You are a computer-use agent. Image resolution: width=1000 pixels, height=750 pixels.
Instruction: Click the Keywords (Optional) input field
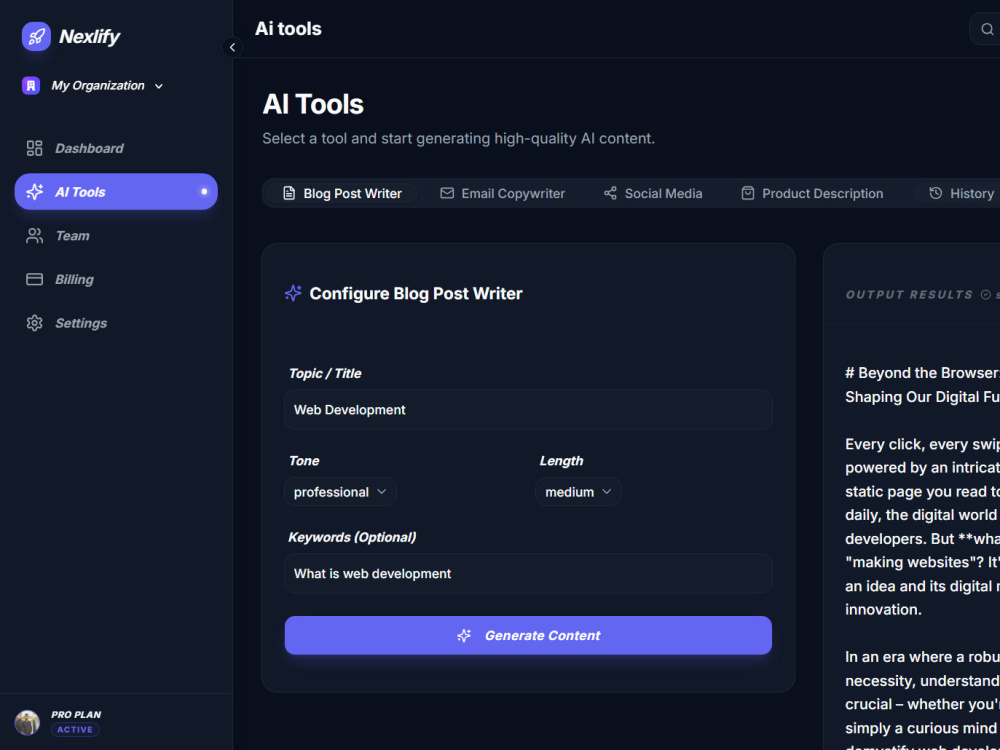tap(529, 573)
